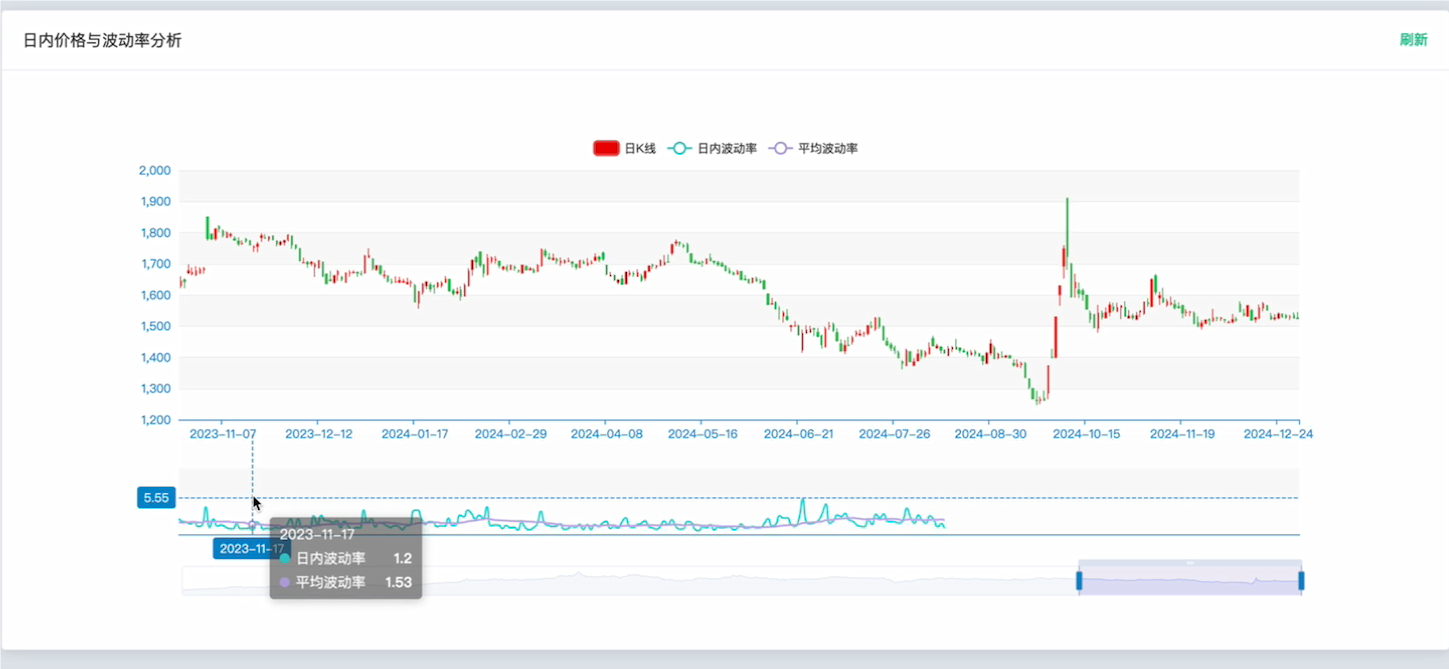The image size is (1449, 669).
Task: Click y-axis value 2,000
Action: click(x=153, y=171)
